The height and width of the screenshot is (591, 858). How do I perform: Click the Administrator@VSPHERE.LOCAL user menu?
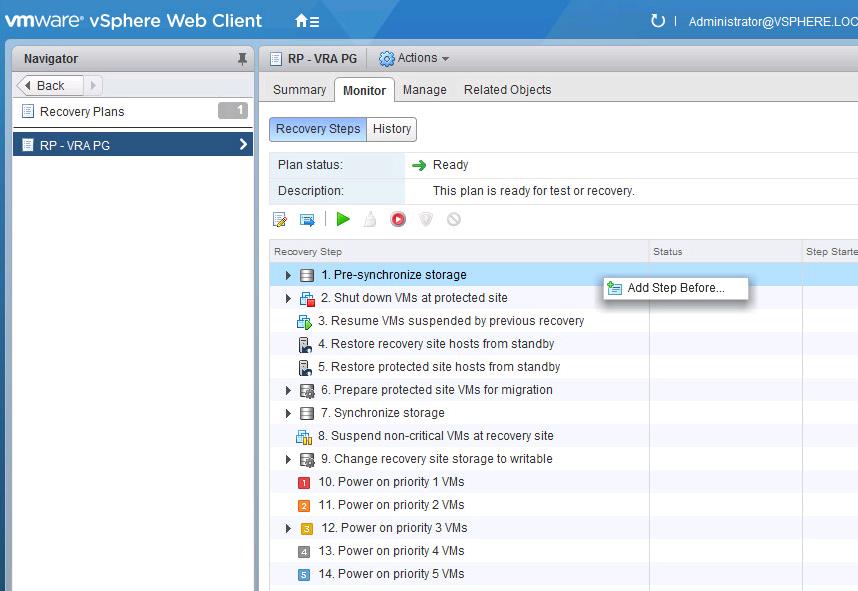click(x=773, y=21)
